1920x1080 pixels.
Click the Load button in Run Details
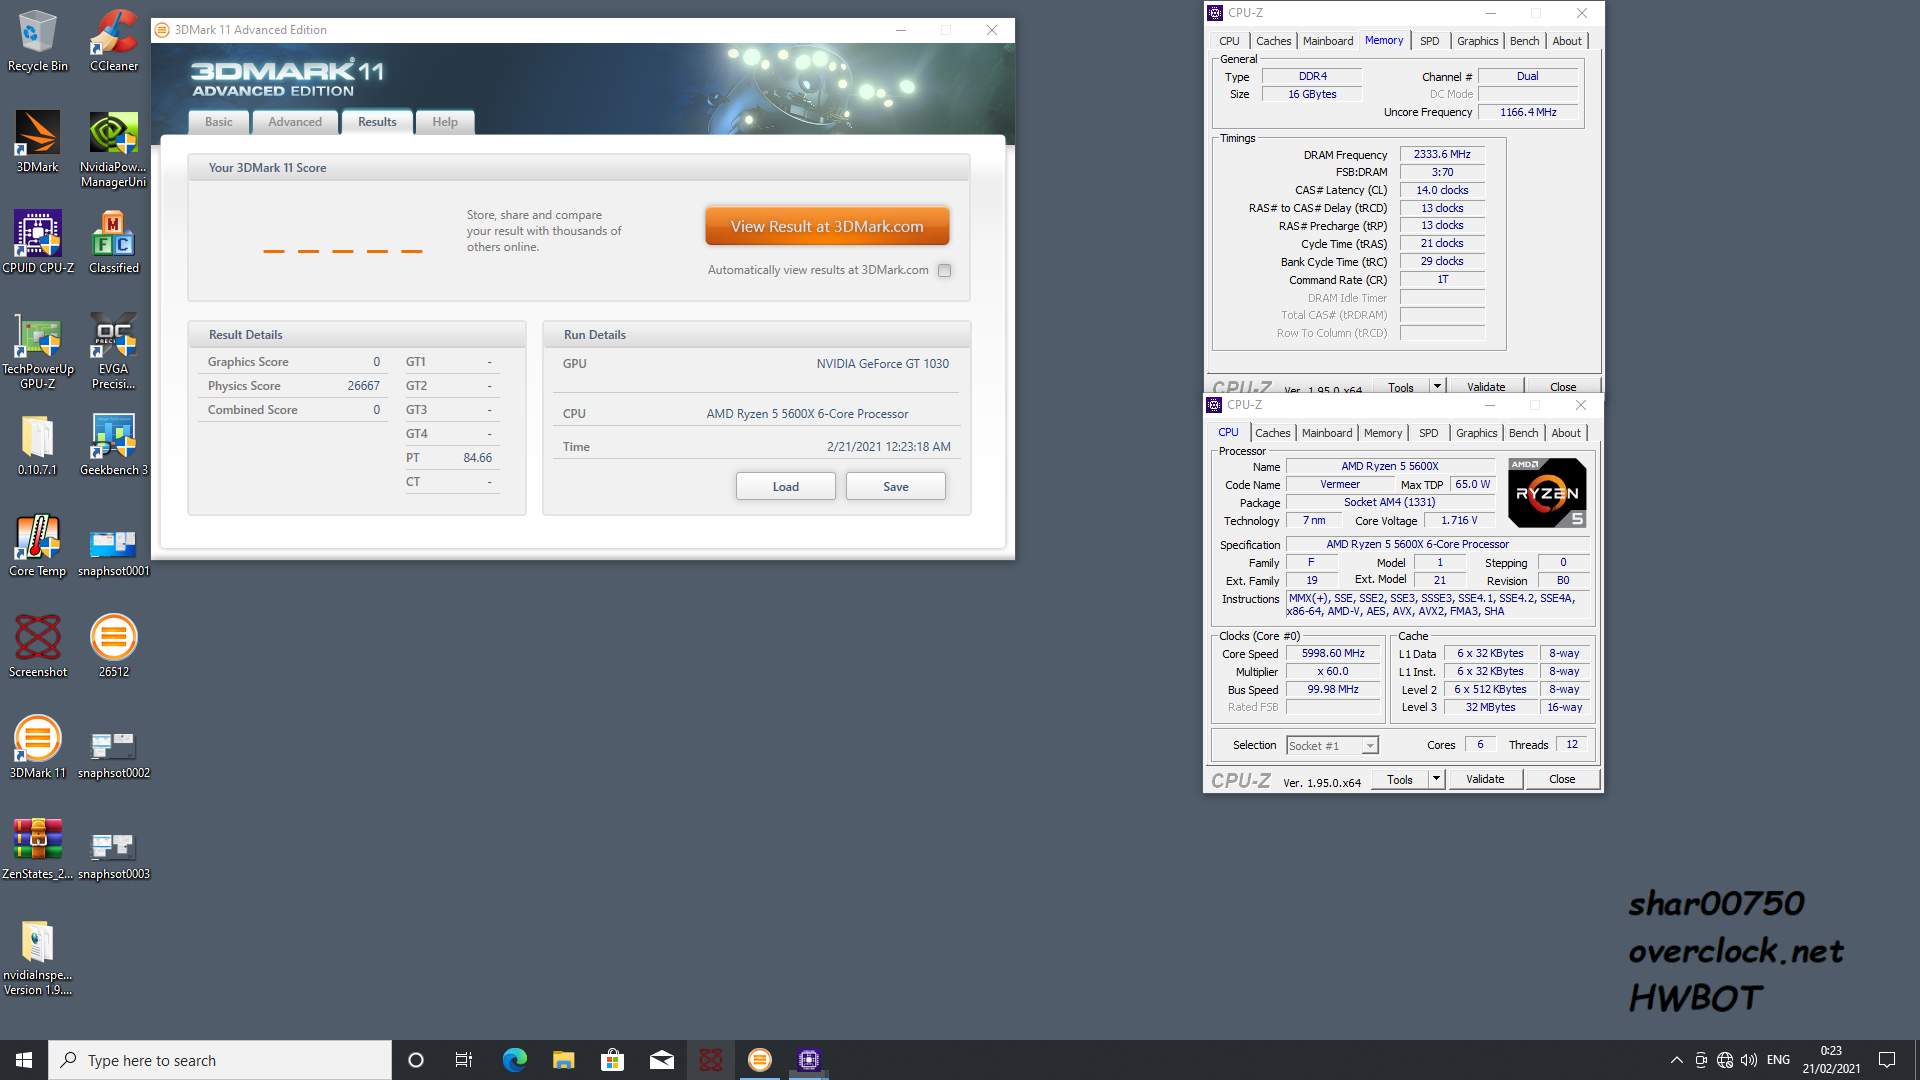[x=786, y=487]
